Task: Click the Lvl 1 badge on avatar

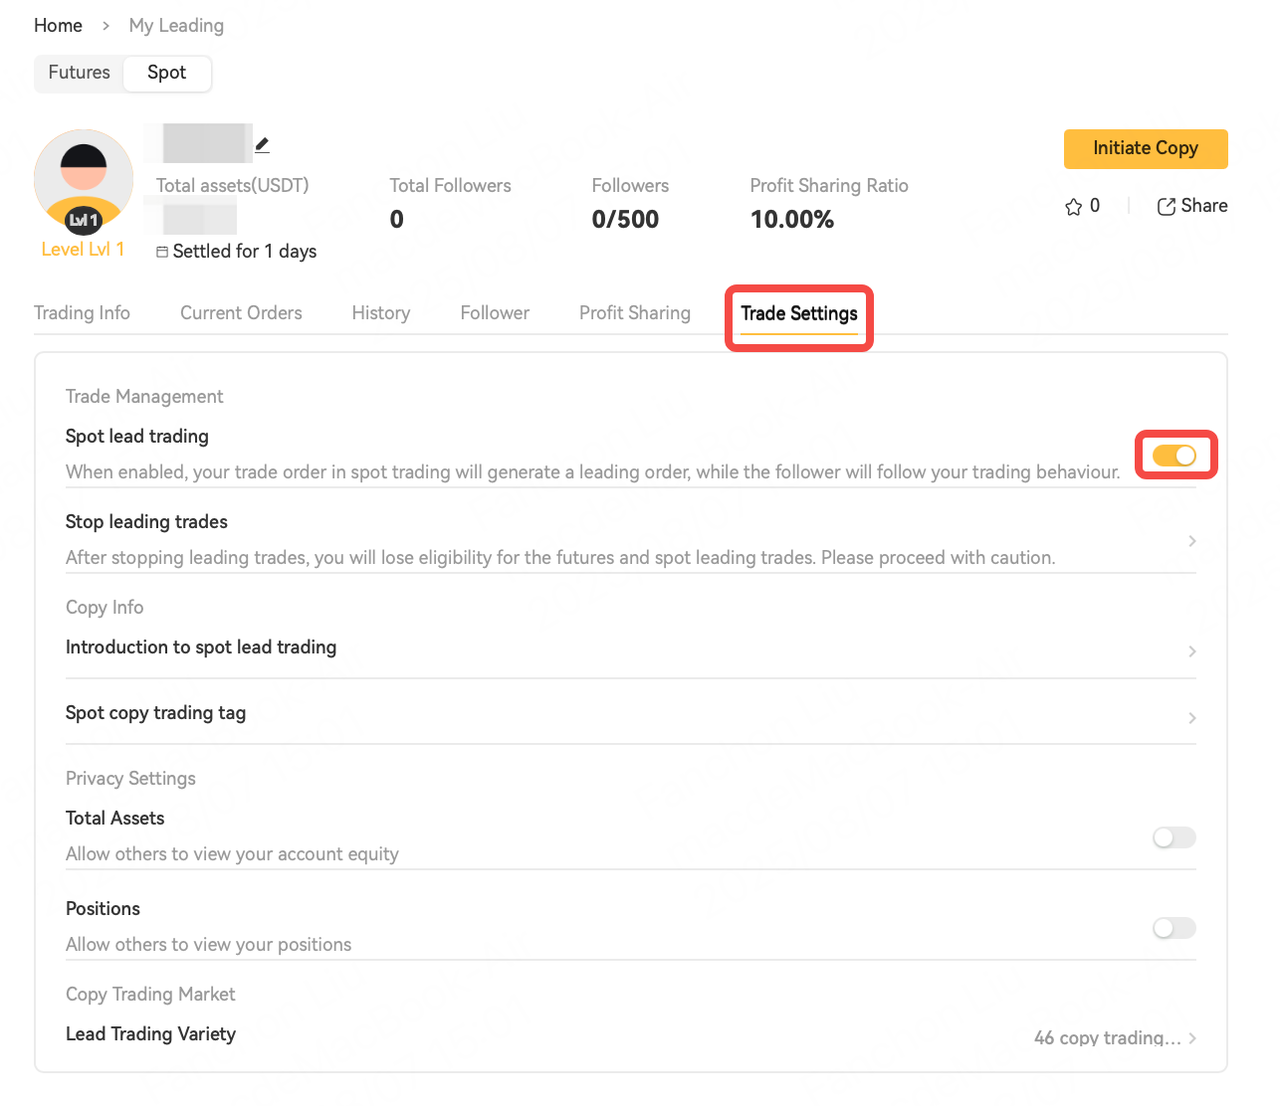Action: tap(84, 220)
